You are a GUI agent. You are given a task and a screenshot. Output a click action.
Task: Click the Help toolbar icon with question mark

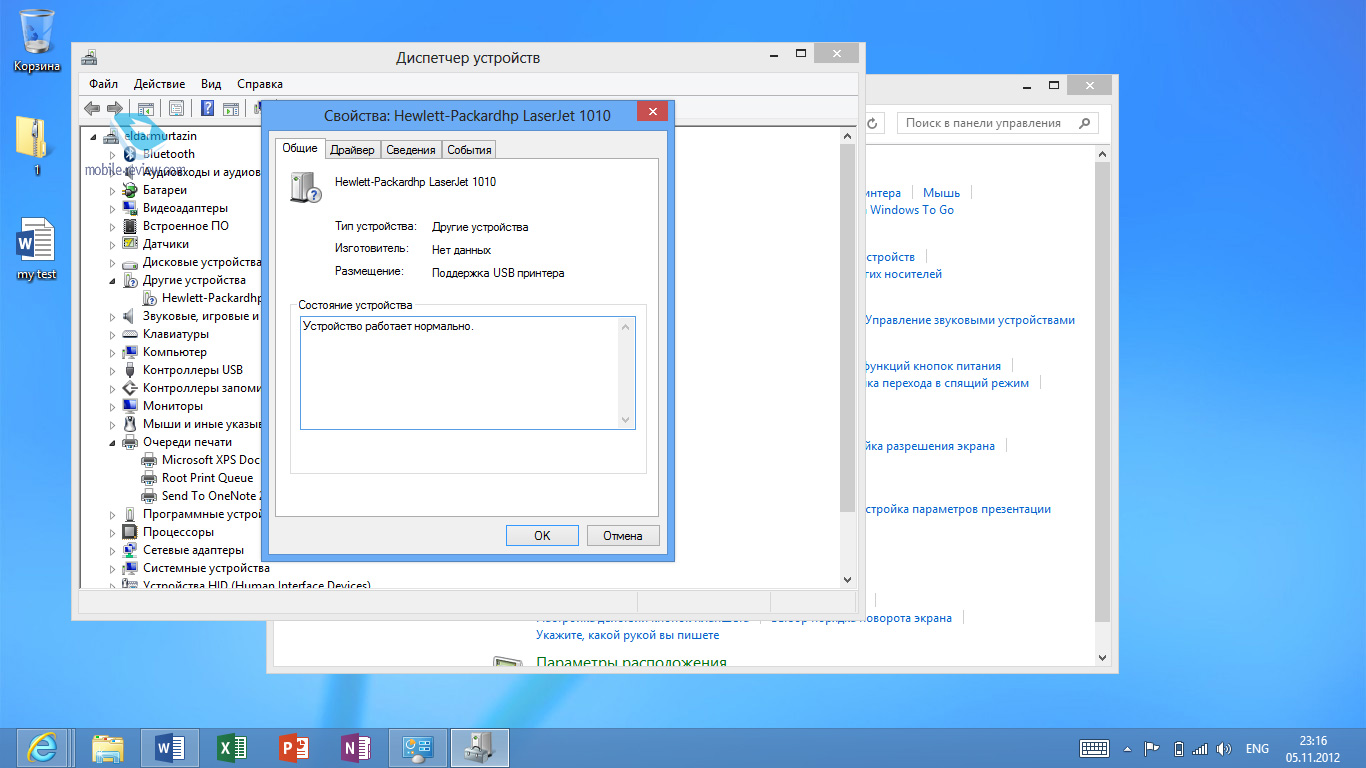[208, 108]
